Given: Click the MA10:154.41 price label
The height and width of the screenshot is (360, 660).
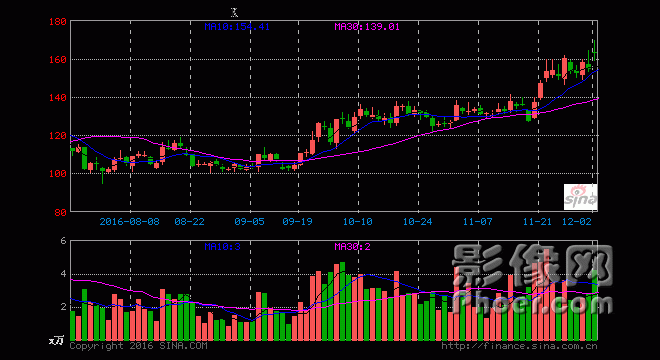Looking at the screenshot, I should pos(237,27).
